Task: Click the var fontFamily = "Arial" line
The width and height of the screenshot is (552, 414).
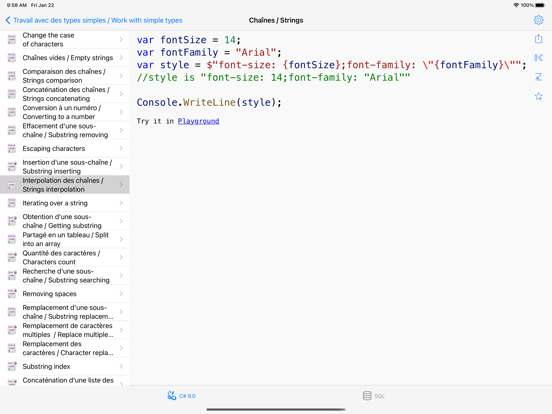Action: click(209, 52)
